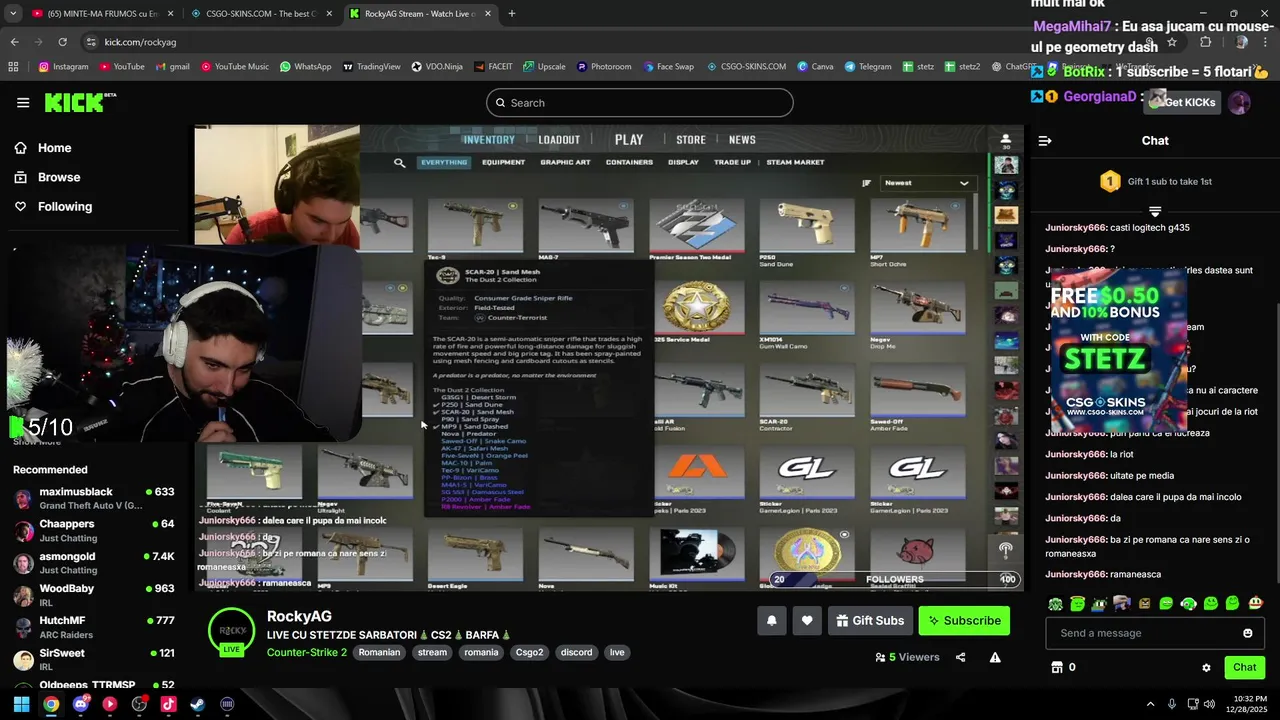Open Discord from the taskbar
The width and height of the screenshot is (1280, 720).
click(80, 704)
